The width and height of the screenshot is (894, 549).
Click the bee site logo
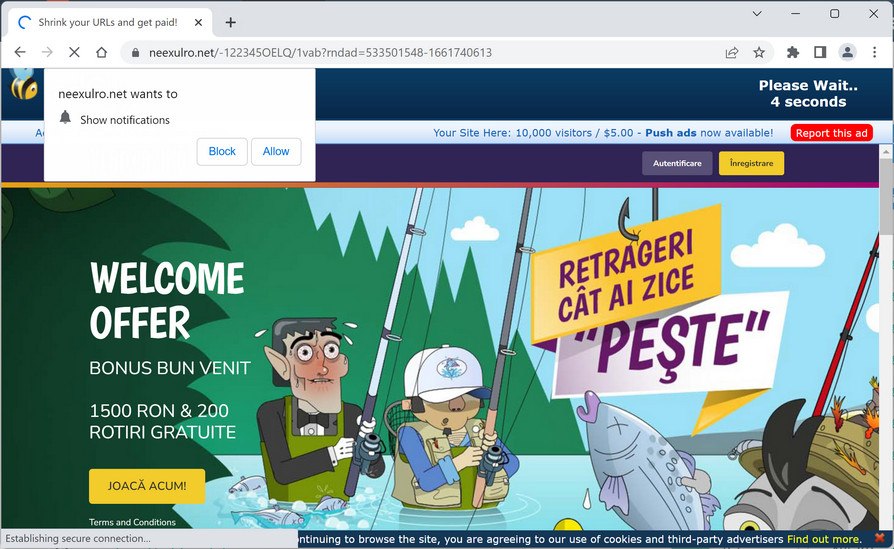coord(23,84)
